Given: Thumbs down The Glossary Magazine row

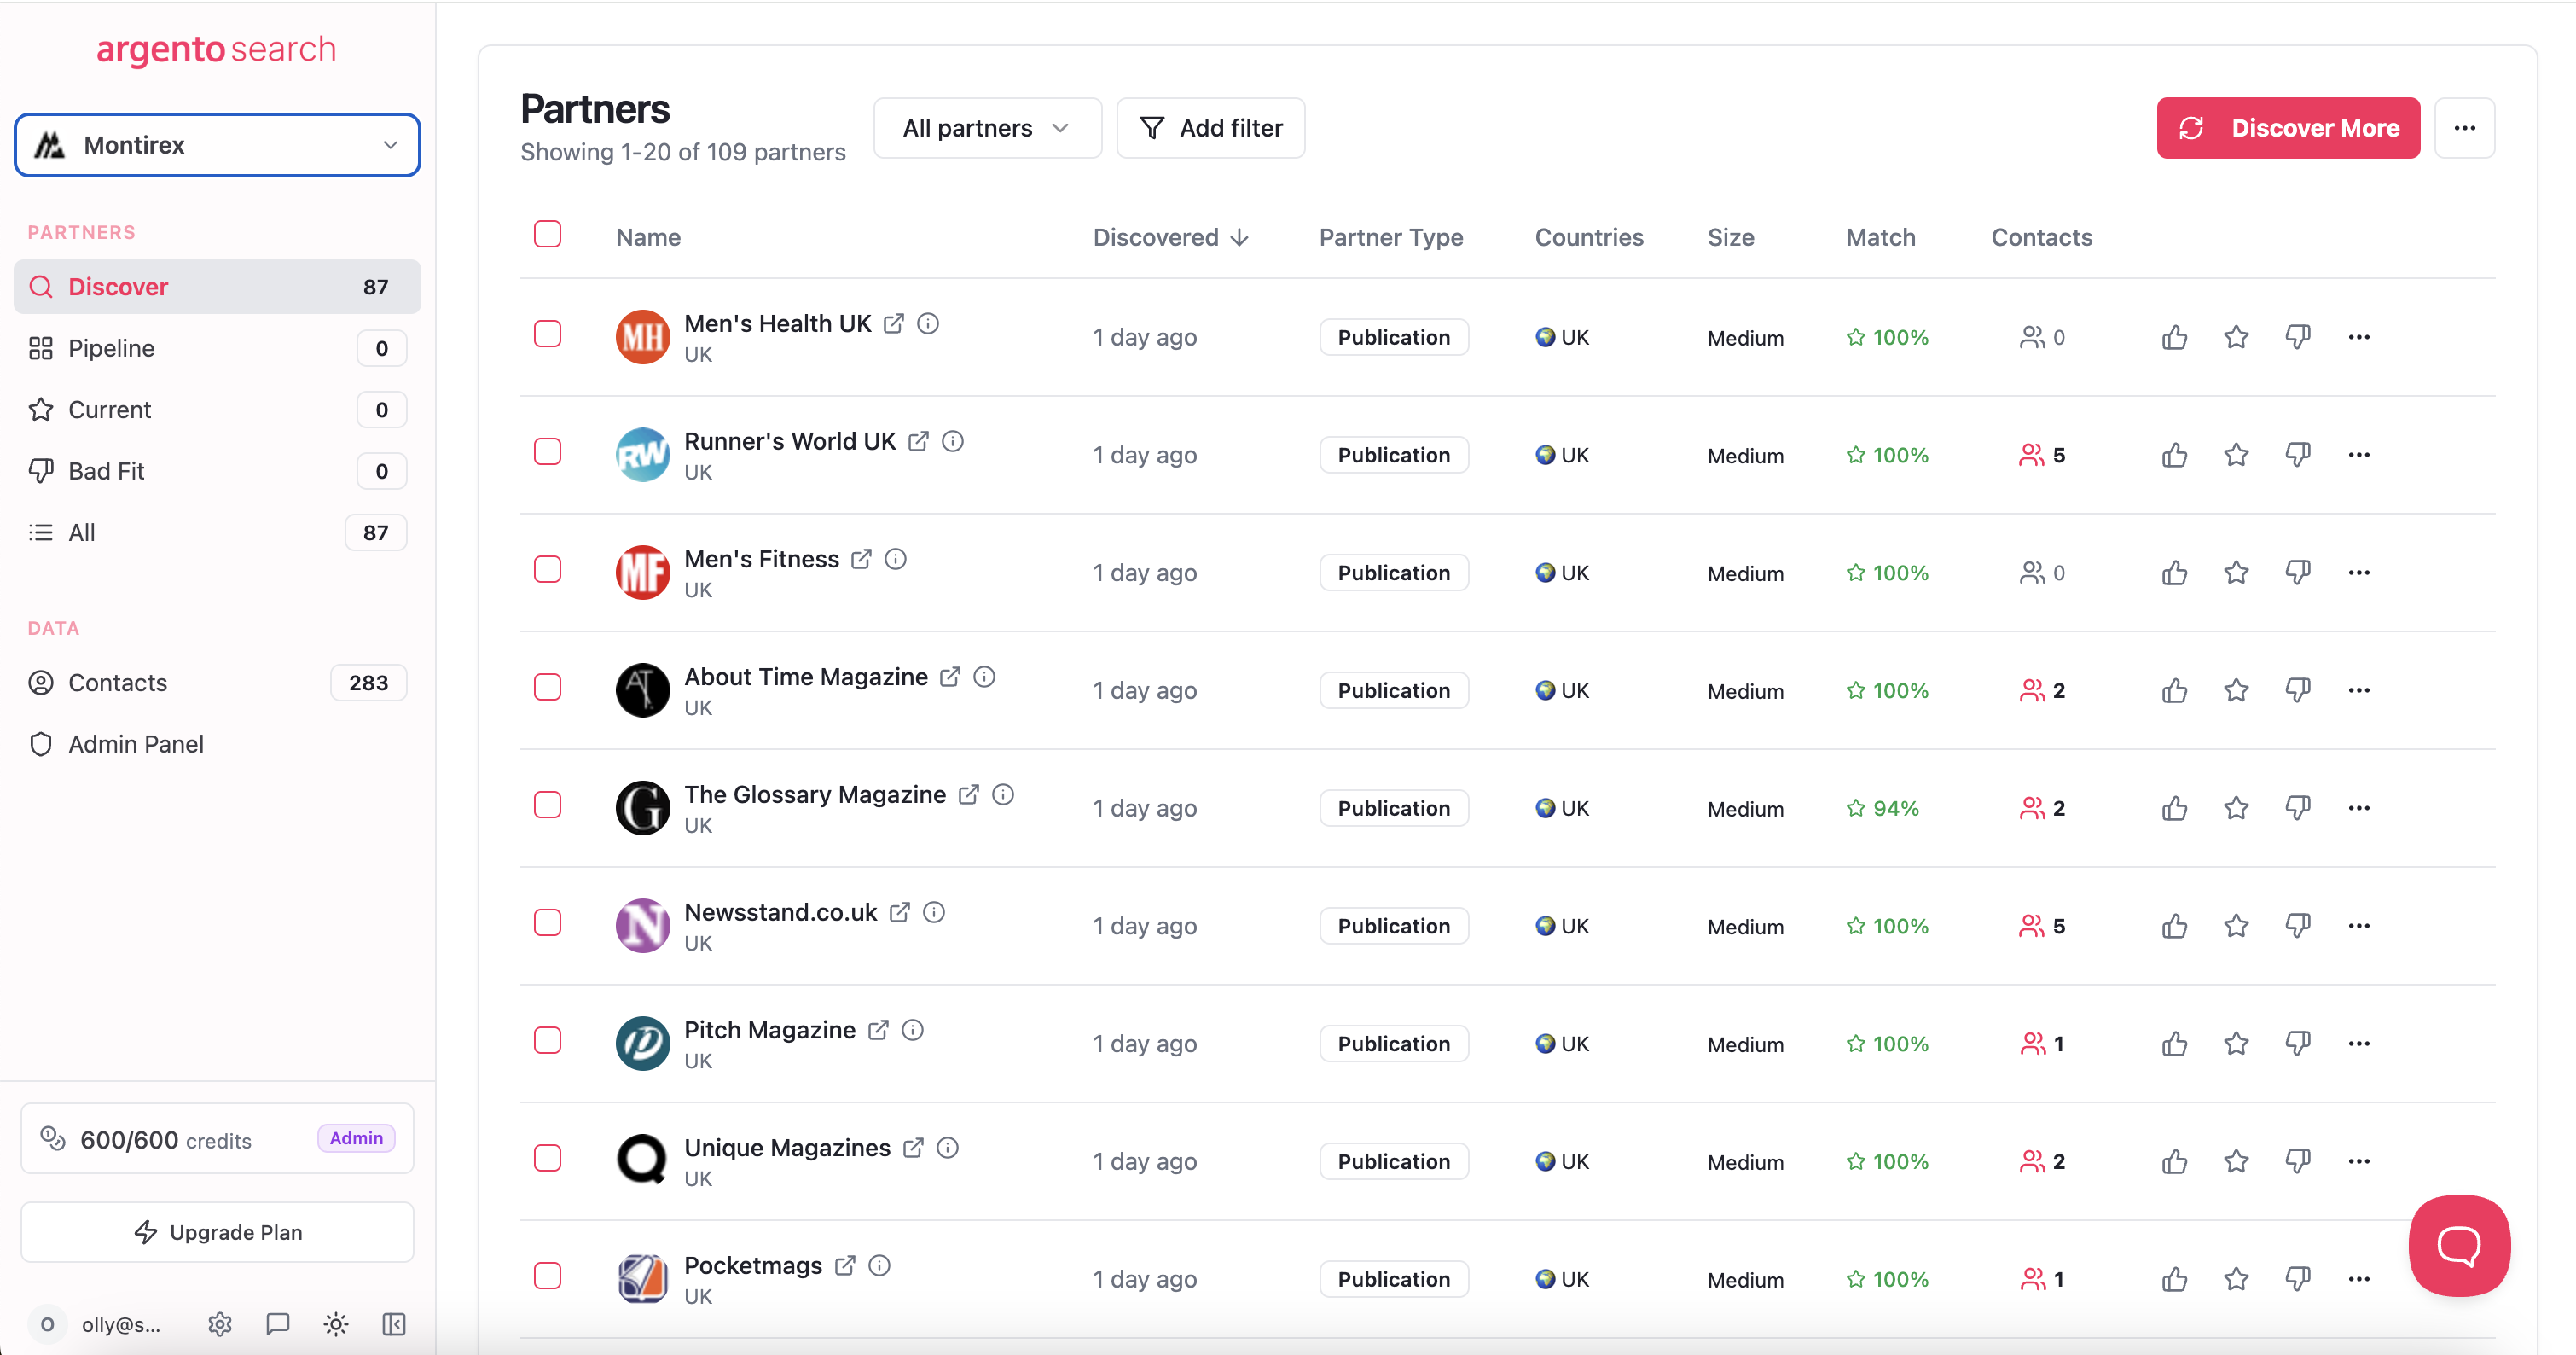Looking at the screenshot, I should [2298, 807].
